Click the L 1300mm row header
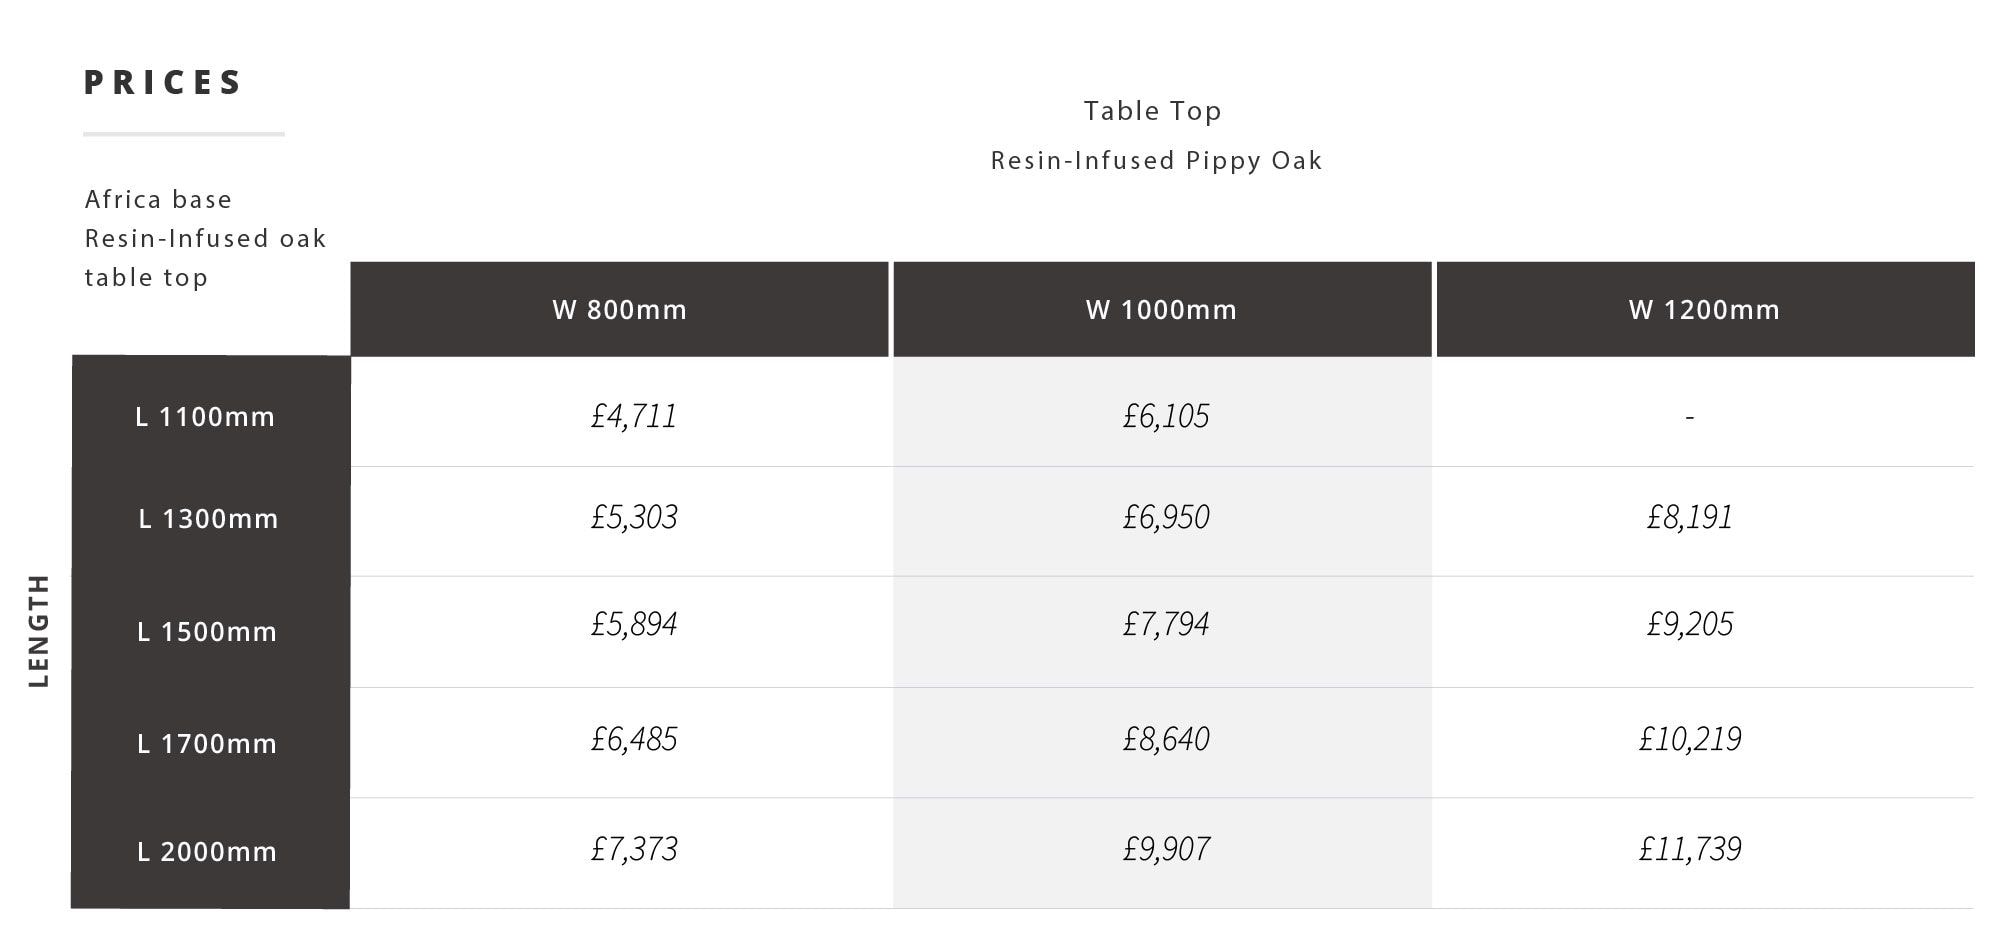2000x931 pixels. [208, 519]
